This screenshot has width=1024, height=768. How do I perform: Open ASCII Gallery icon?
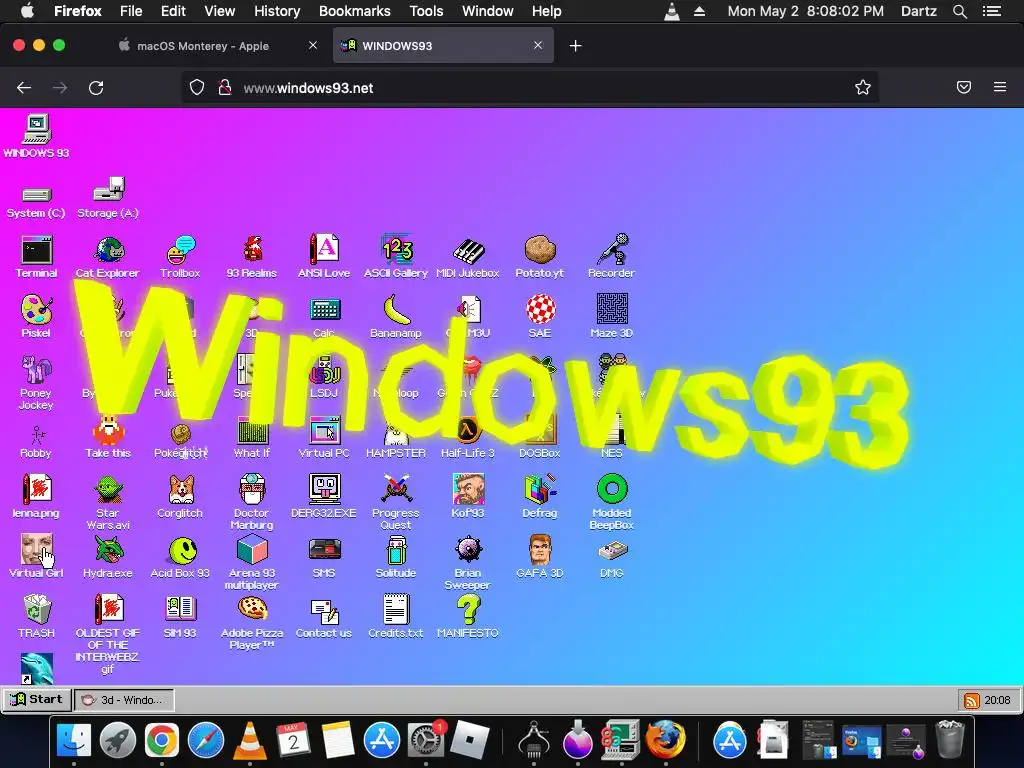pyautogui.click(x=396, y=250)
